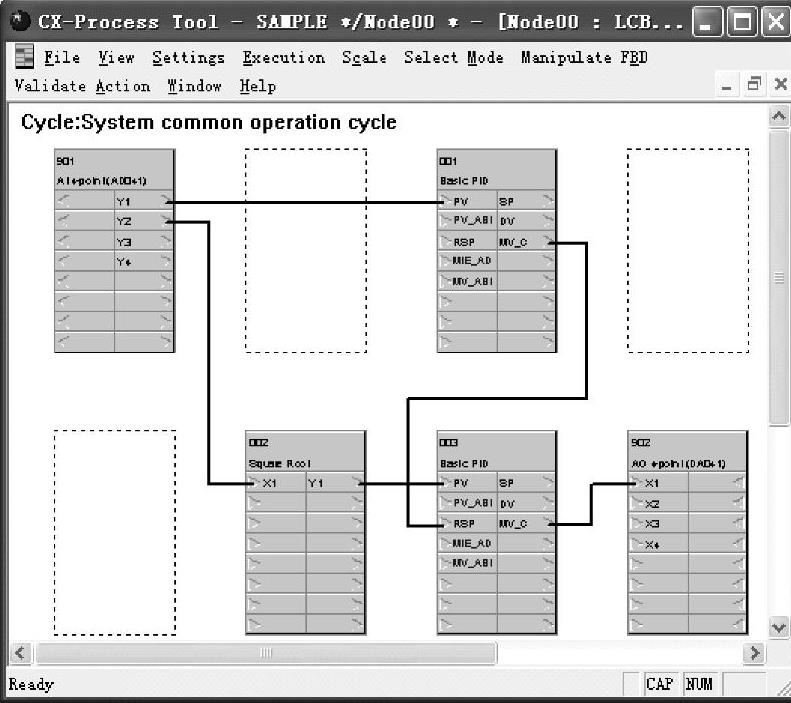Screen dimensions: 791x703
Task: Open the Manipulate FBD menu
Action: (x=584, y=57)
